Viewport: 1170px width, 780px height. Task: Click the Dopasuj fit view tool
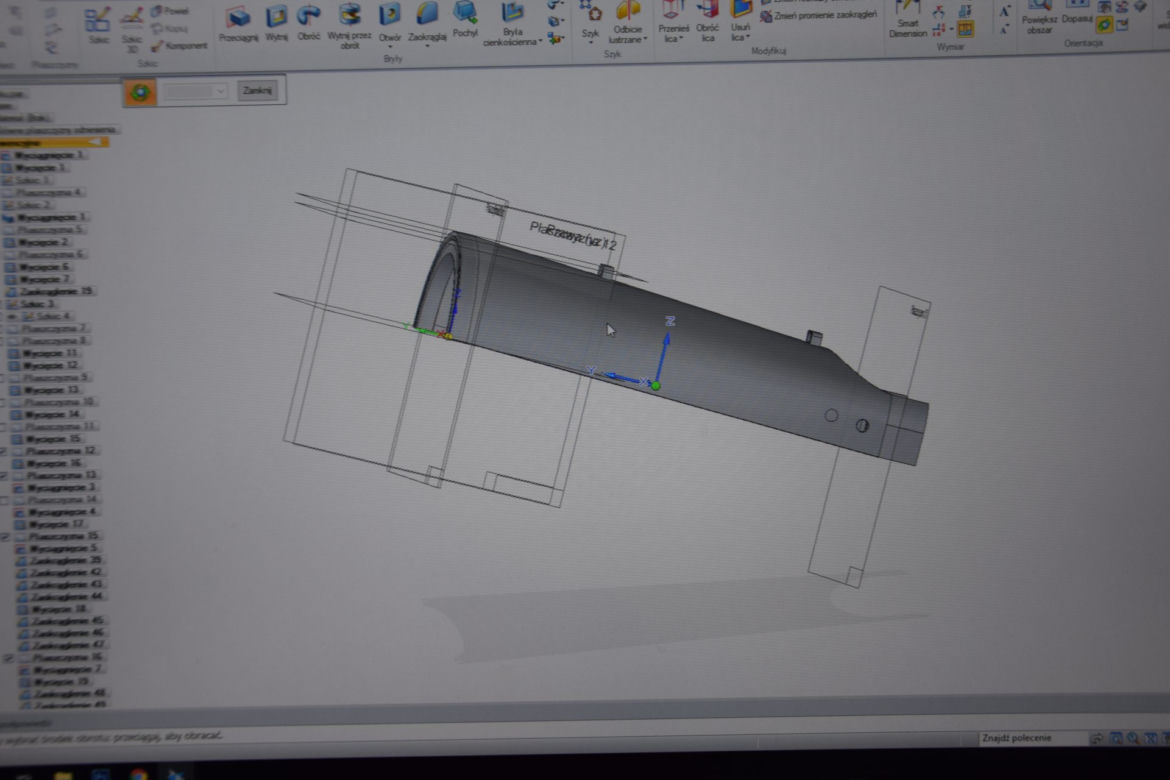pos(1076,13)
